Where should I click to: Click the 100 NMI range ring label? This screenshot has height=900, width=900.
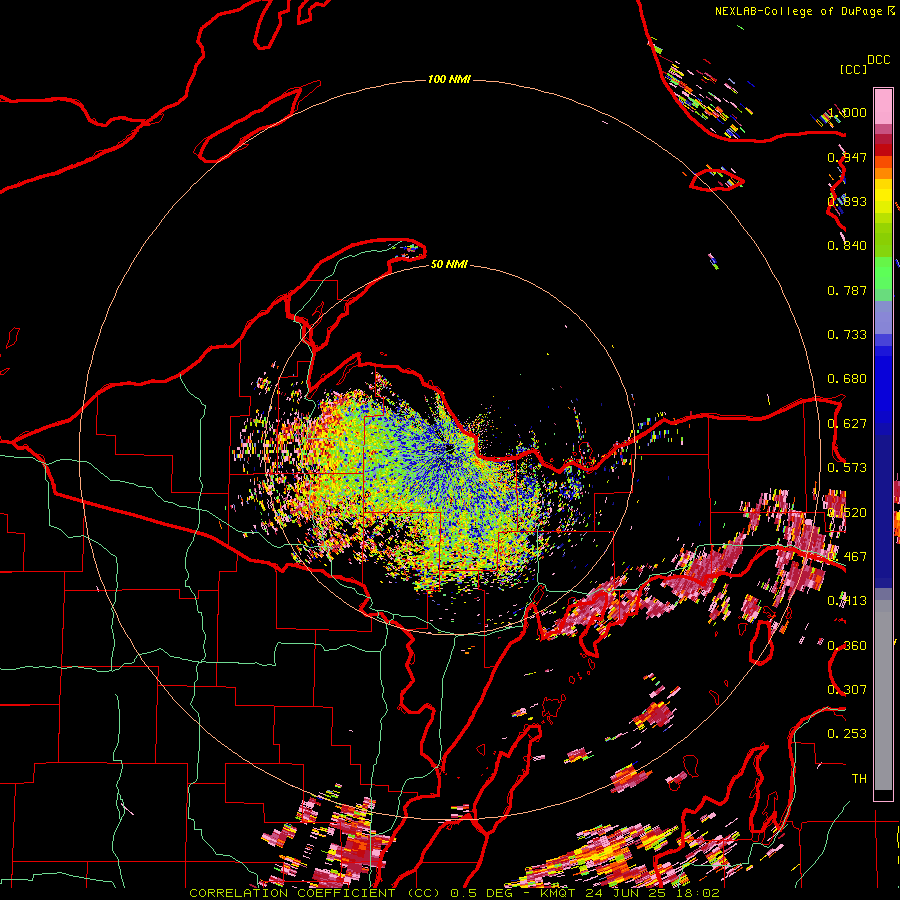pyautogui.click(x=449, y=79)
